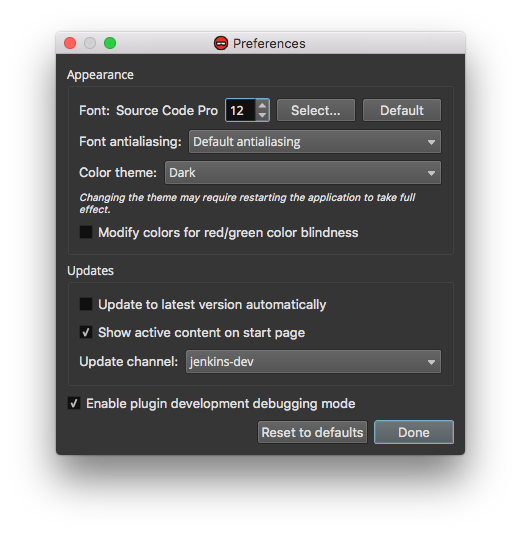
Task: Enable red/green color blindness color modification
Action: pos(86,232)
